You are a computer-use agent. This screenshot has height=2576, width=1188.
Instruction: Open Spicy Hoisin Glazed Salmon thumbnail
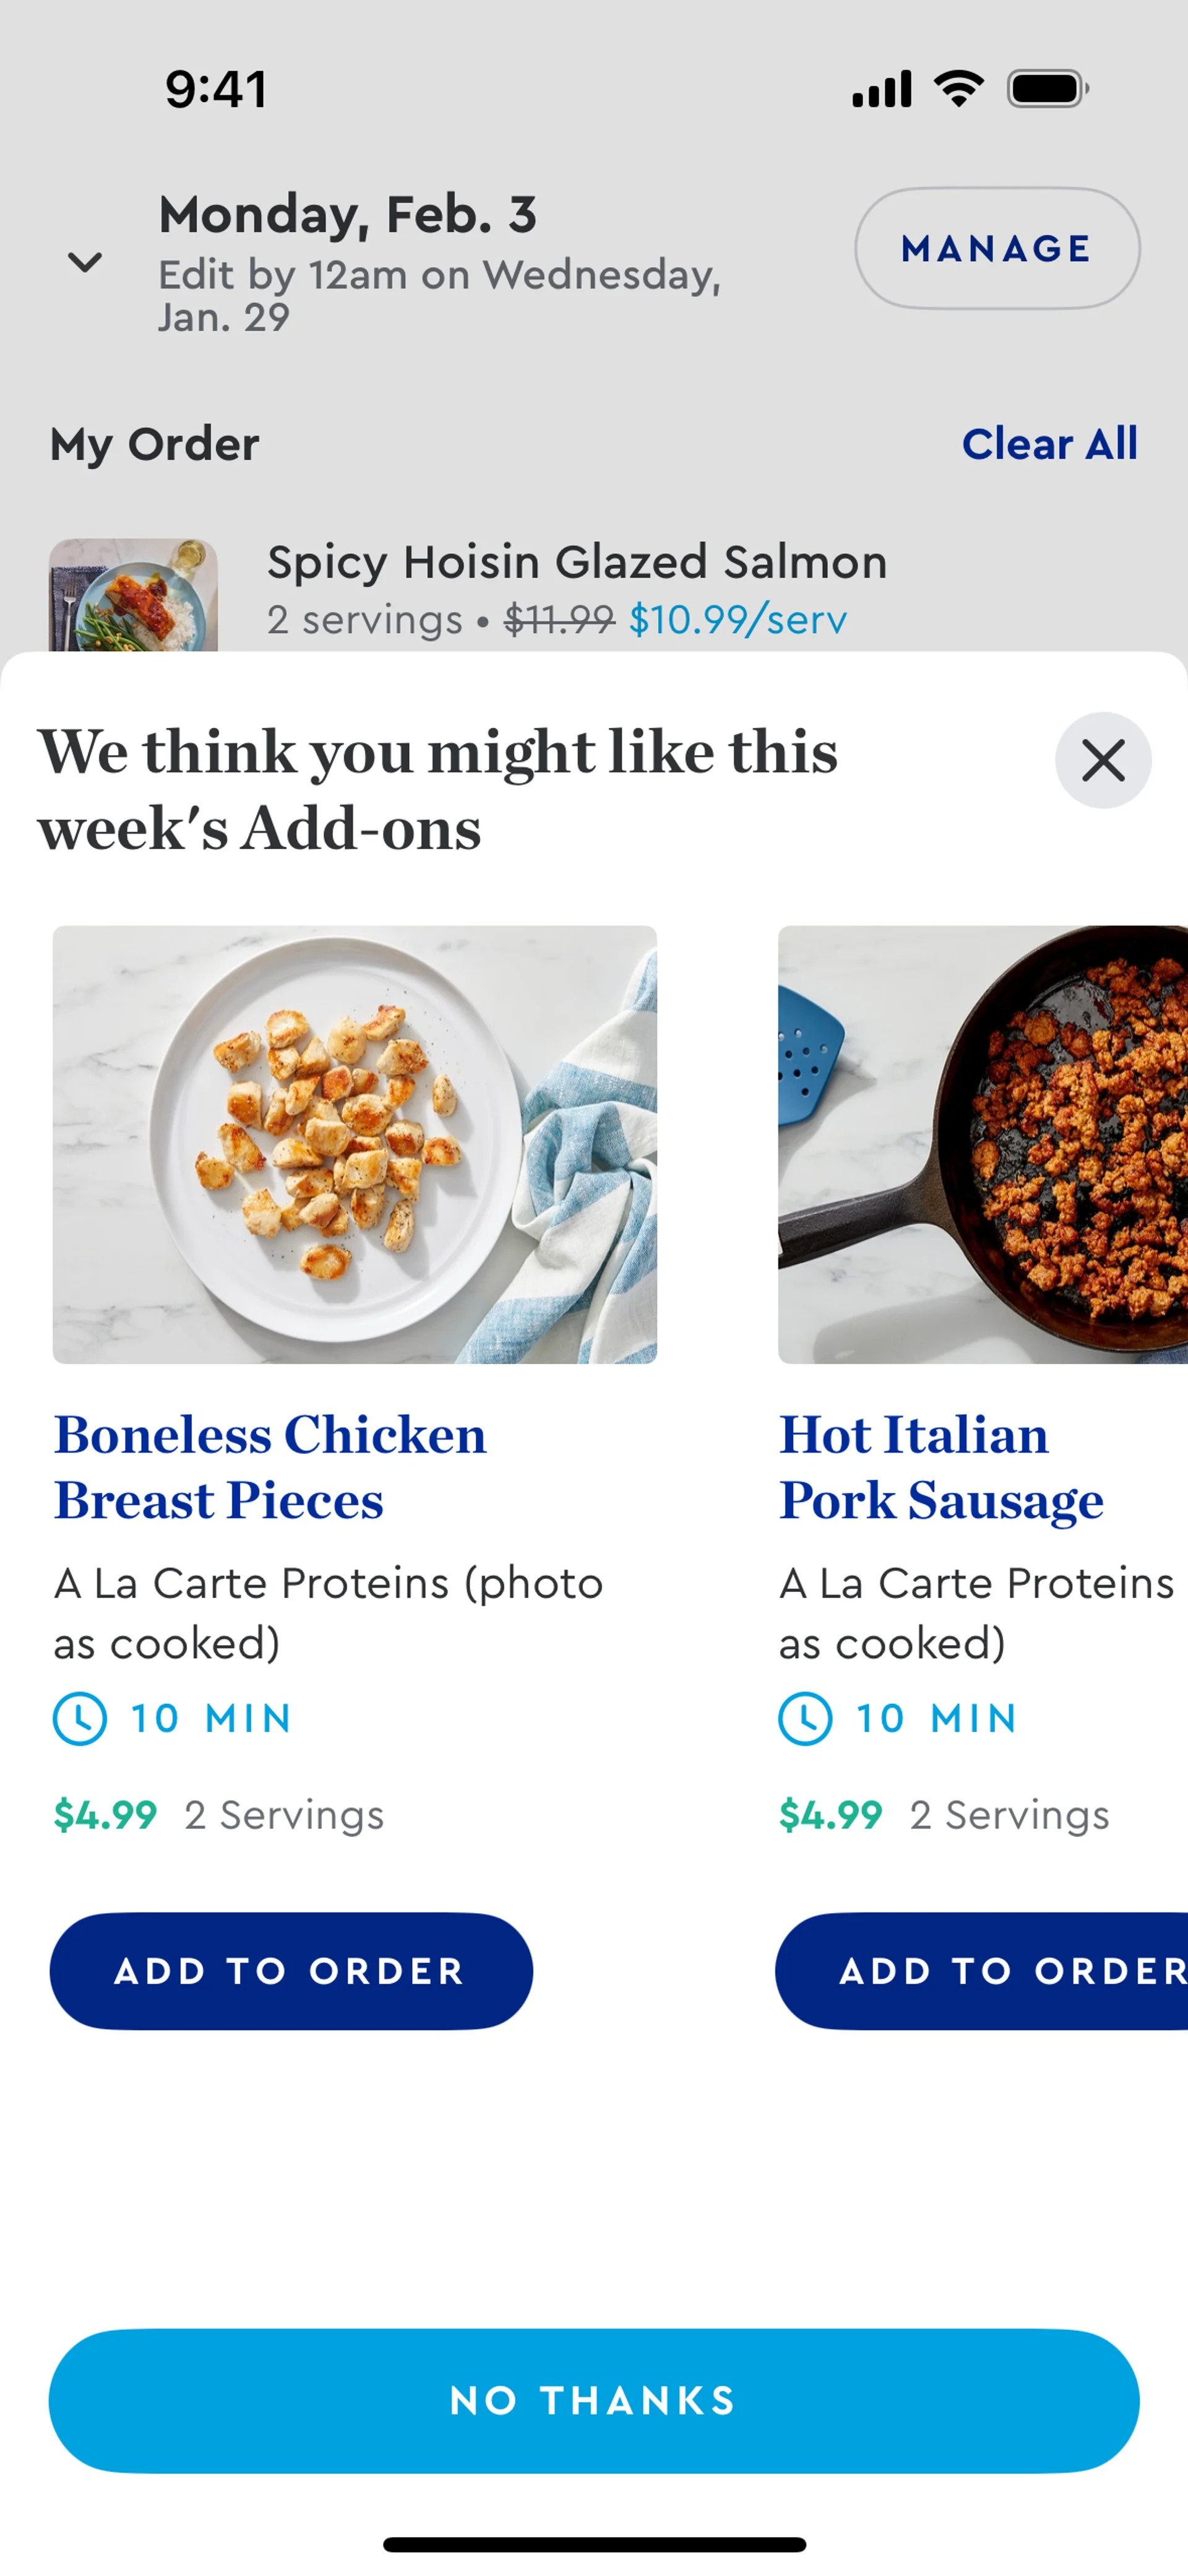tap(133, 596)
